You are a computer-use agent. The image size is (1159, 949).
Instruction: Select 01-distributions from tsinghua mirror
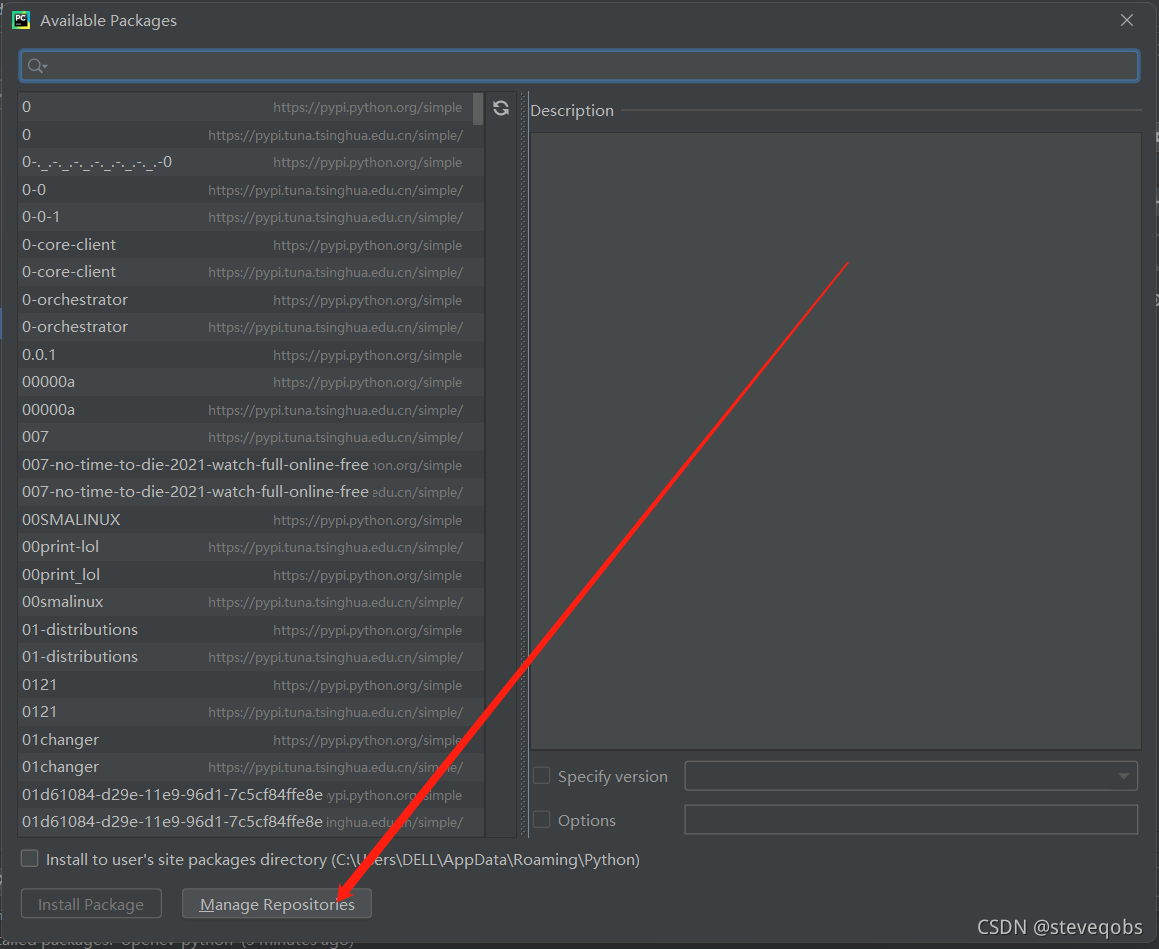click(x=251, y=657)
